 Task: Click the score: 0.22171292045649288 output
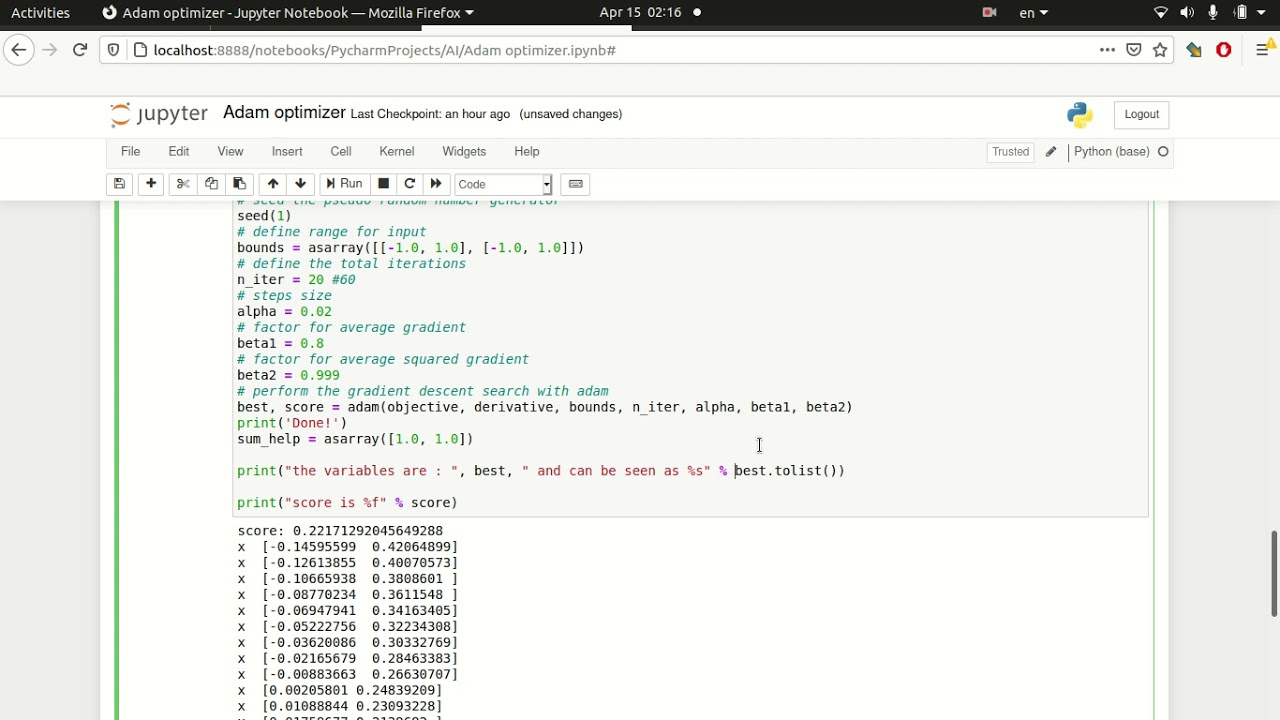tap(340, 531)
